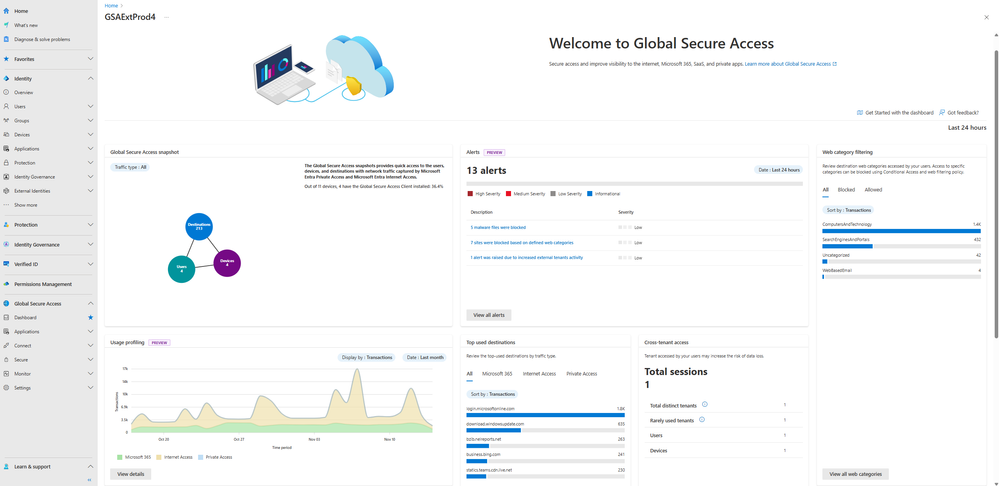Screen dimensions: 999x486
Task: Switch to Blocked tab in Web category filtering
Action: [846, 190]
